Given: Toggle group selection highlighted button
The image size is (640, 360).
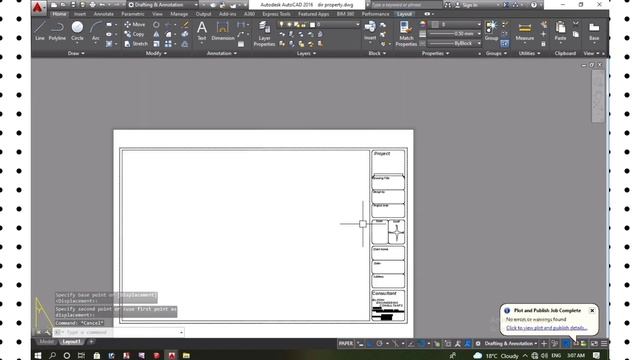Looking at the screenshot, I should click(505, 44).
